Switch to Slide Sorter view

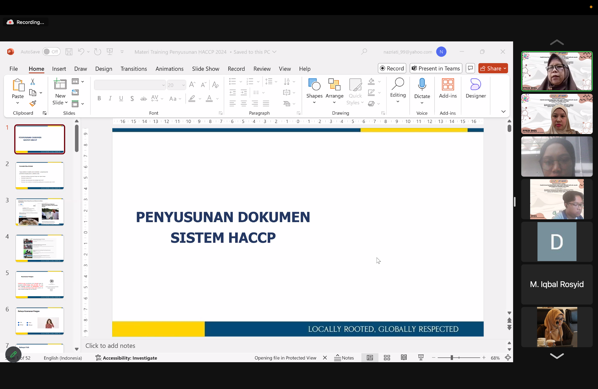[387, 357]
